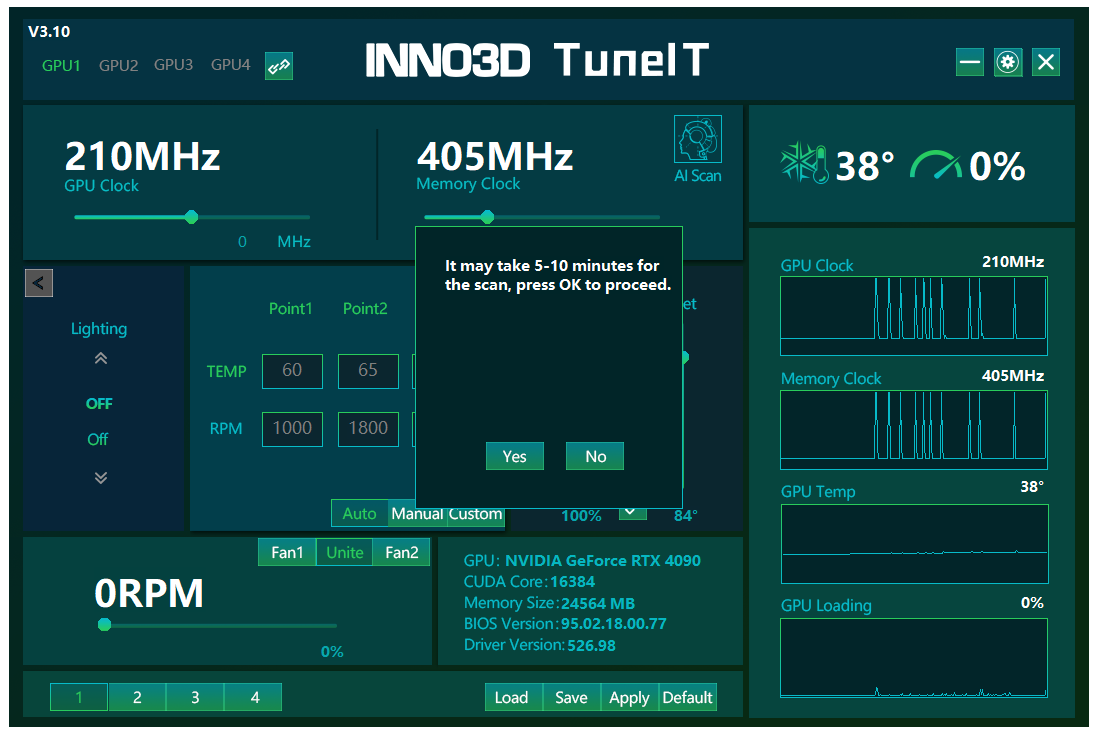Click the 405MHz Memory Clock readout
Viewport: 1095px width, 734px height.
(495, 156)
